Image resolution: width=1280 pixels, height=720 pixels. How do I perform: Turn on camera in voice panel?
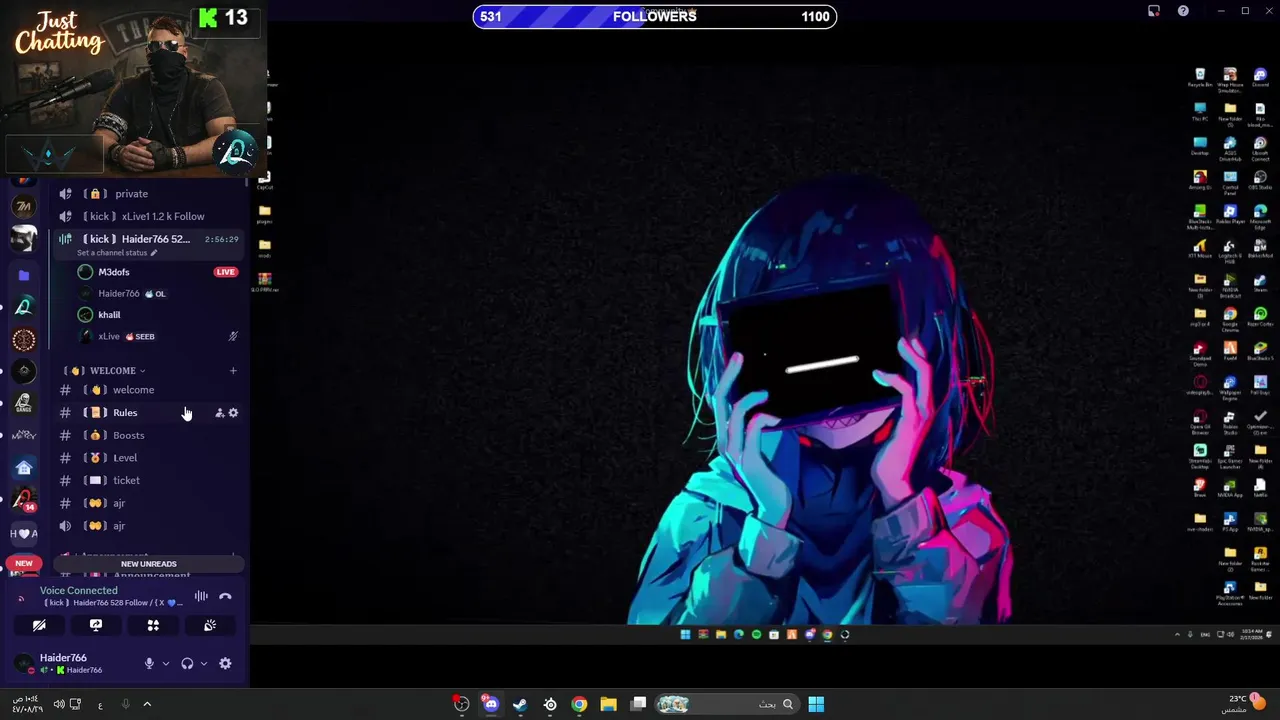[x=39, y=625]
